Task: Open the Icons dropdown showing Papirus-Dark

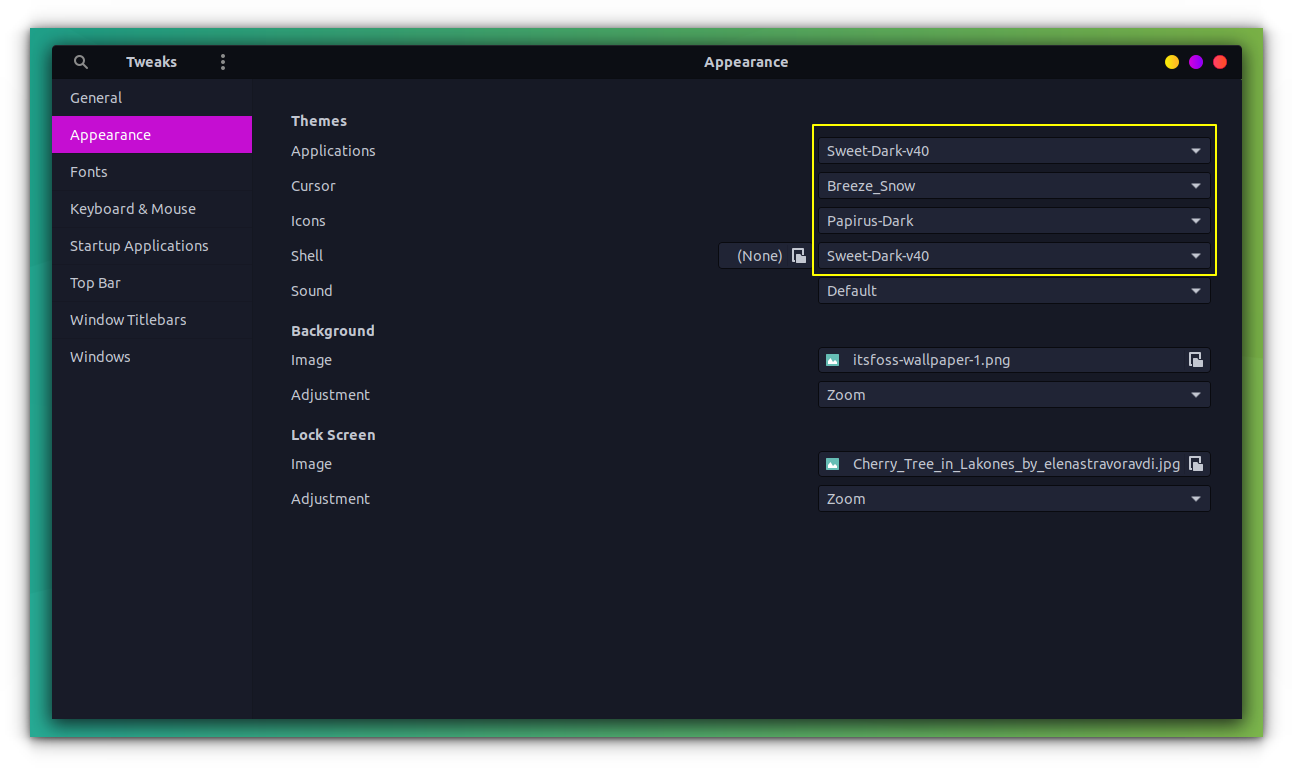Action: click(1013, 220)
